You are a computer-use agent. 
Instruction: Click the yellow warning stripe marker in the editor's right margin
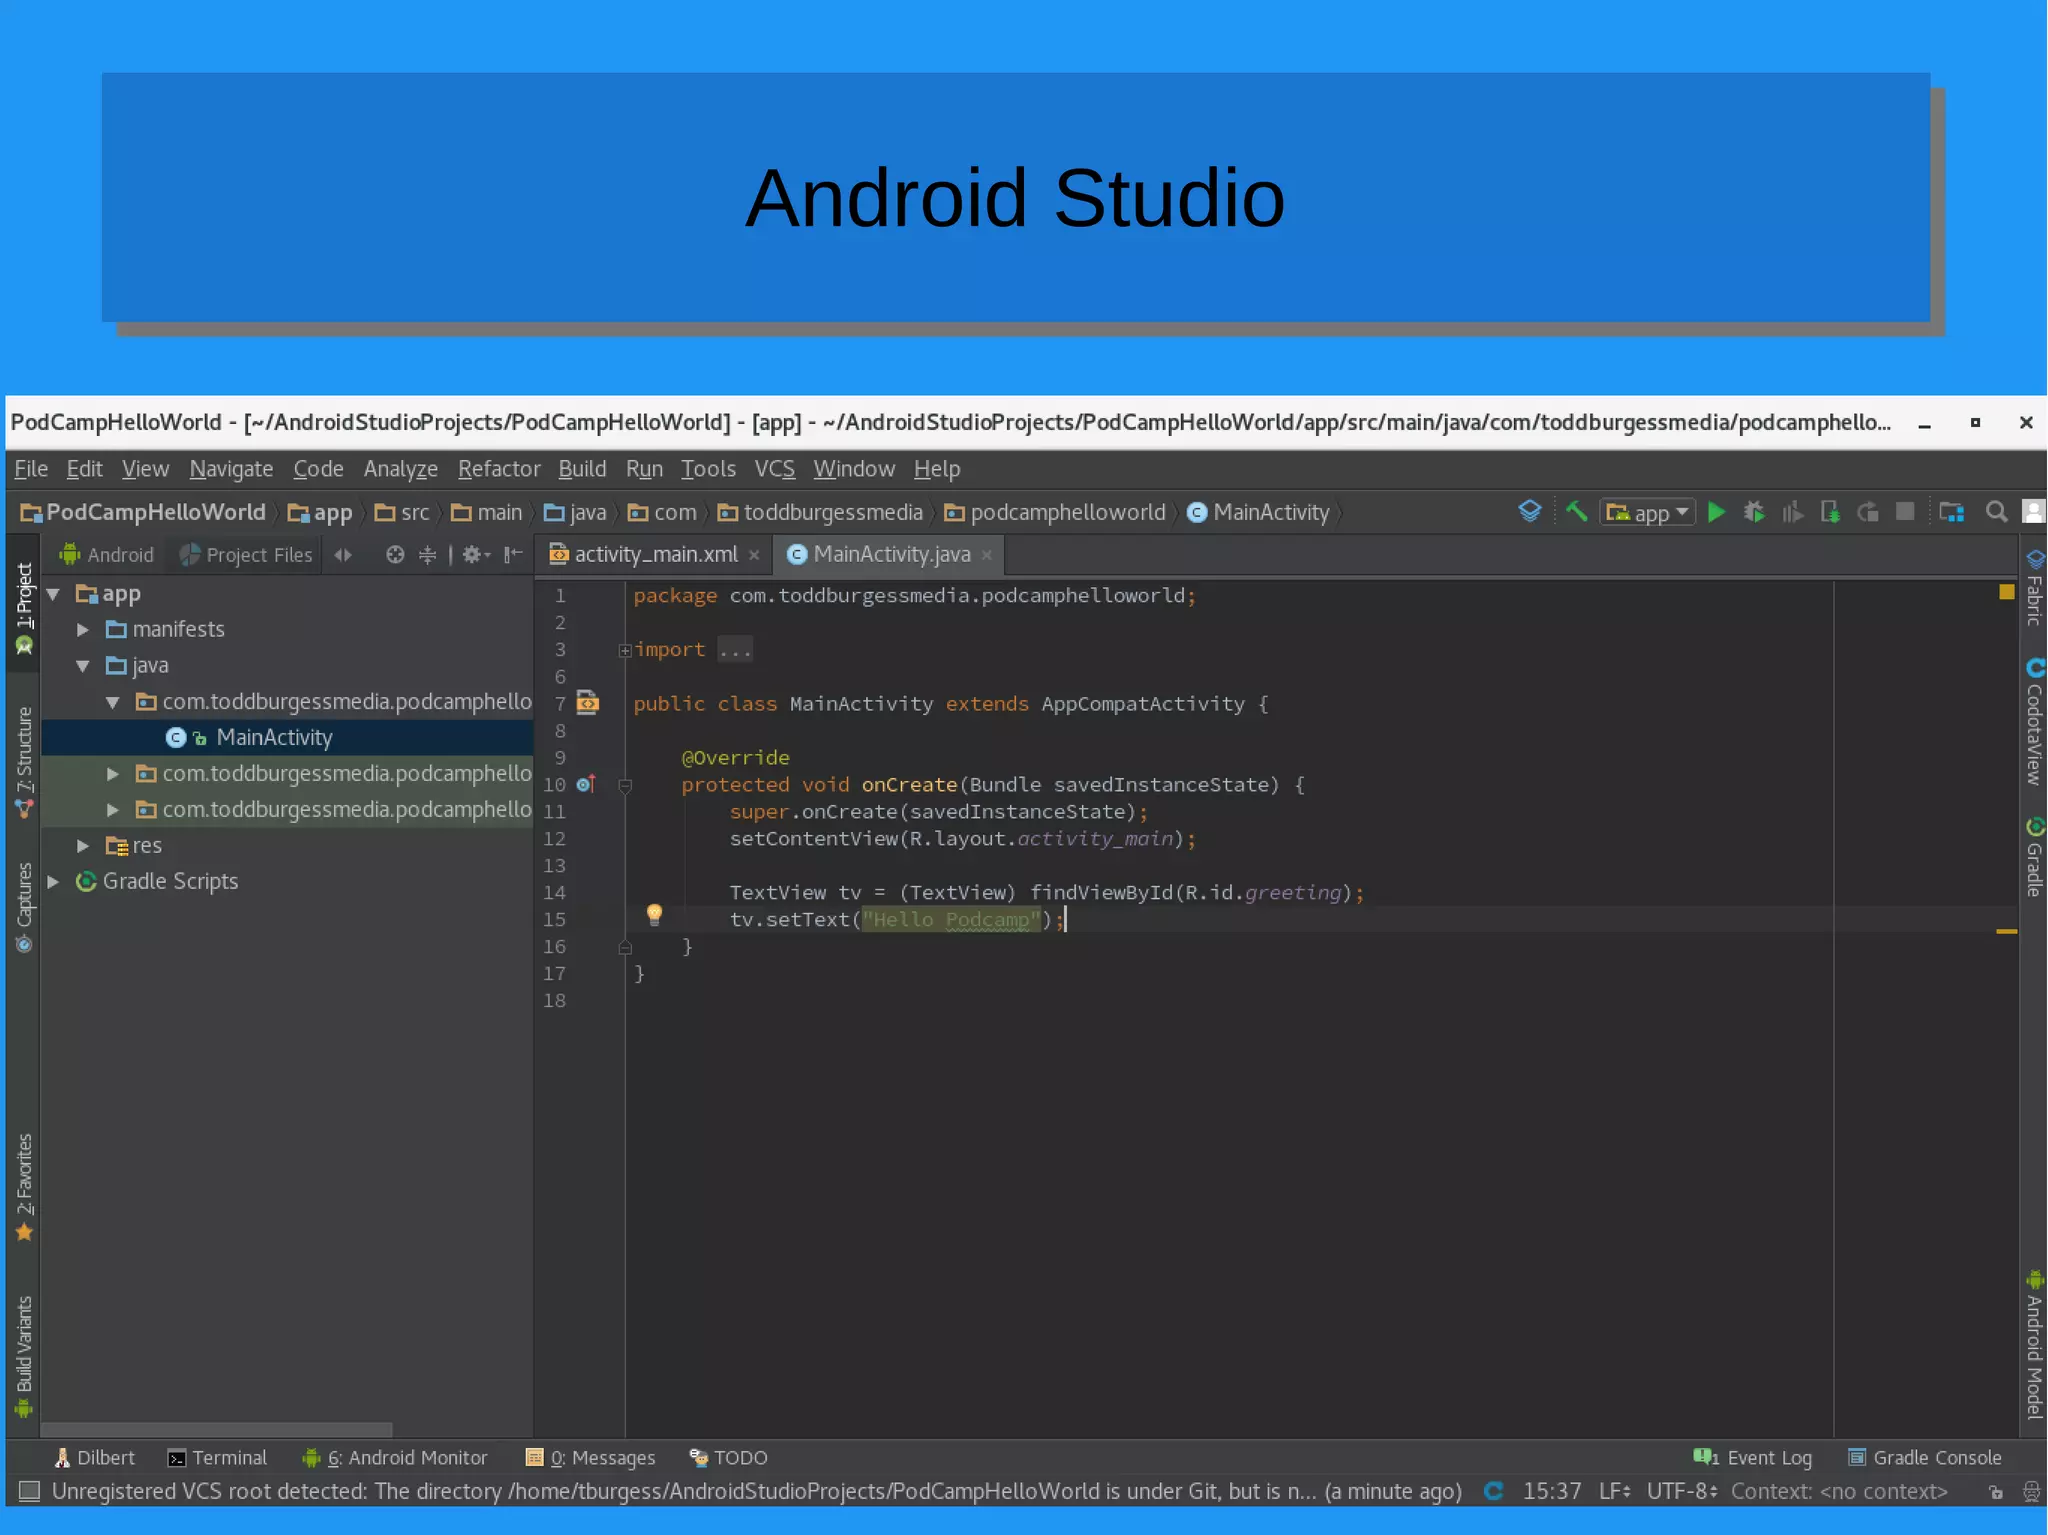tap(2006, 931)
